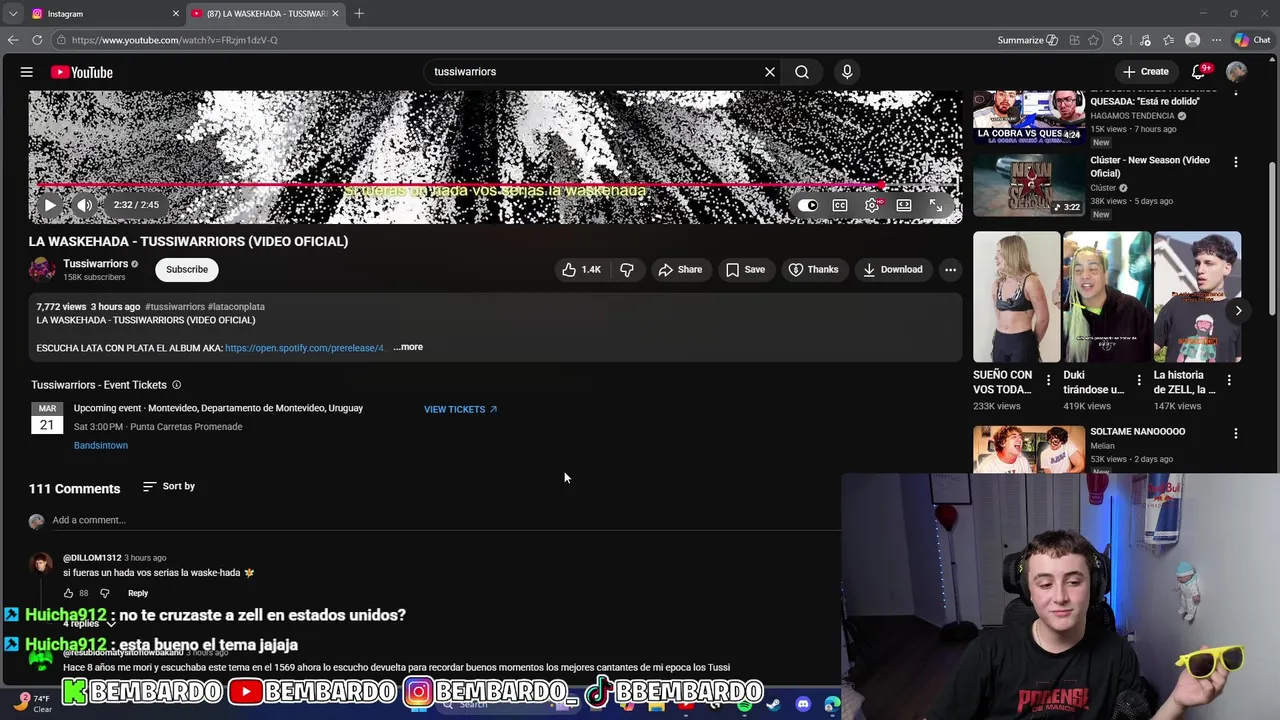Click the #tussiwarriors hashtag
The width and height of the screenshot is (1280, 720).
(175, 307)
